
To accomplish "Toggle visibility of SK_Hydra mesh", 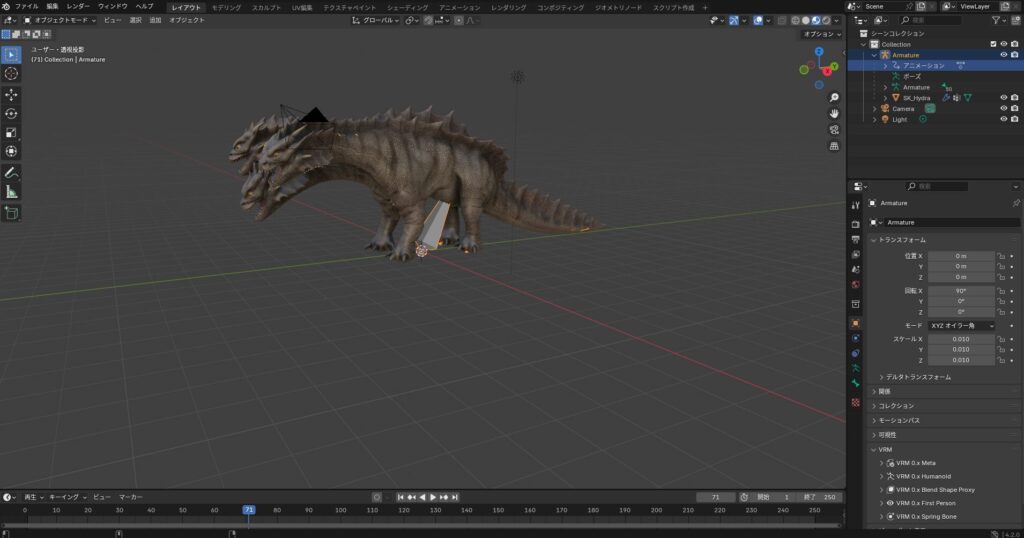I will [x=1004, y=98].
